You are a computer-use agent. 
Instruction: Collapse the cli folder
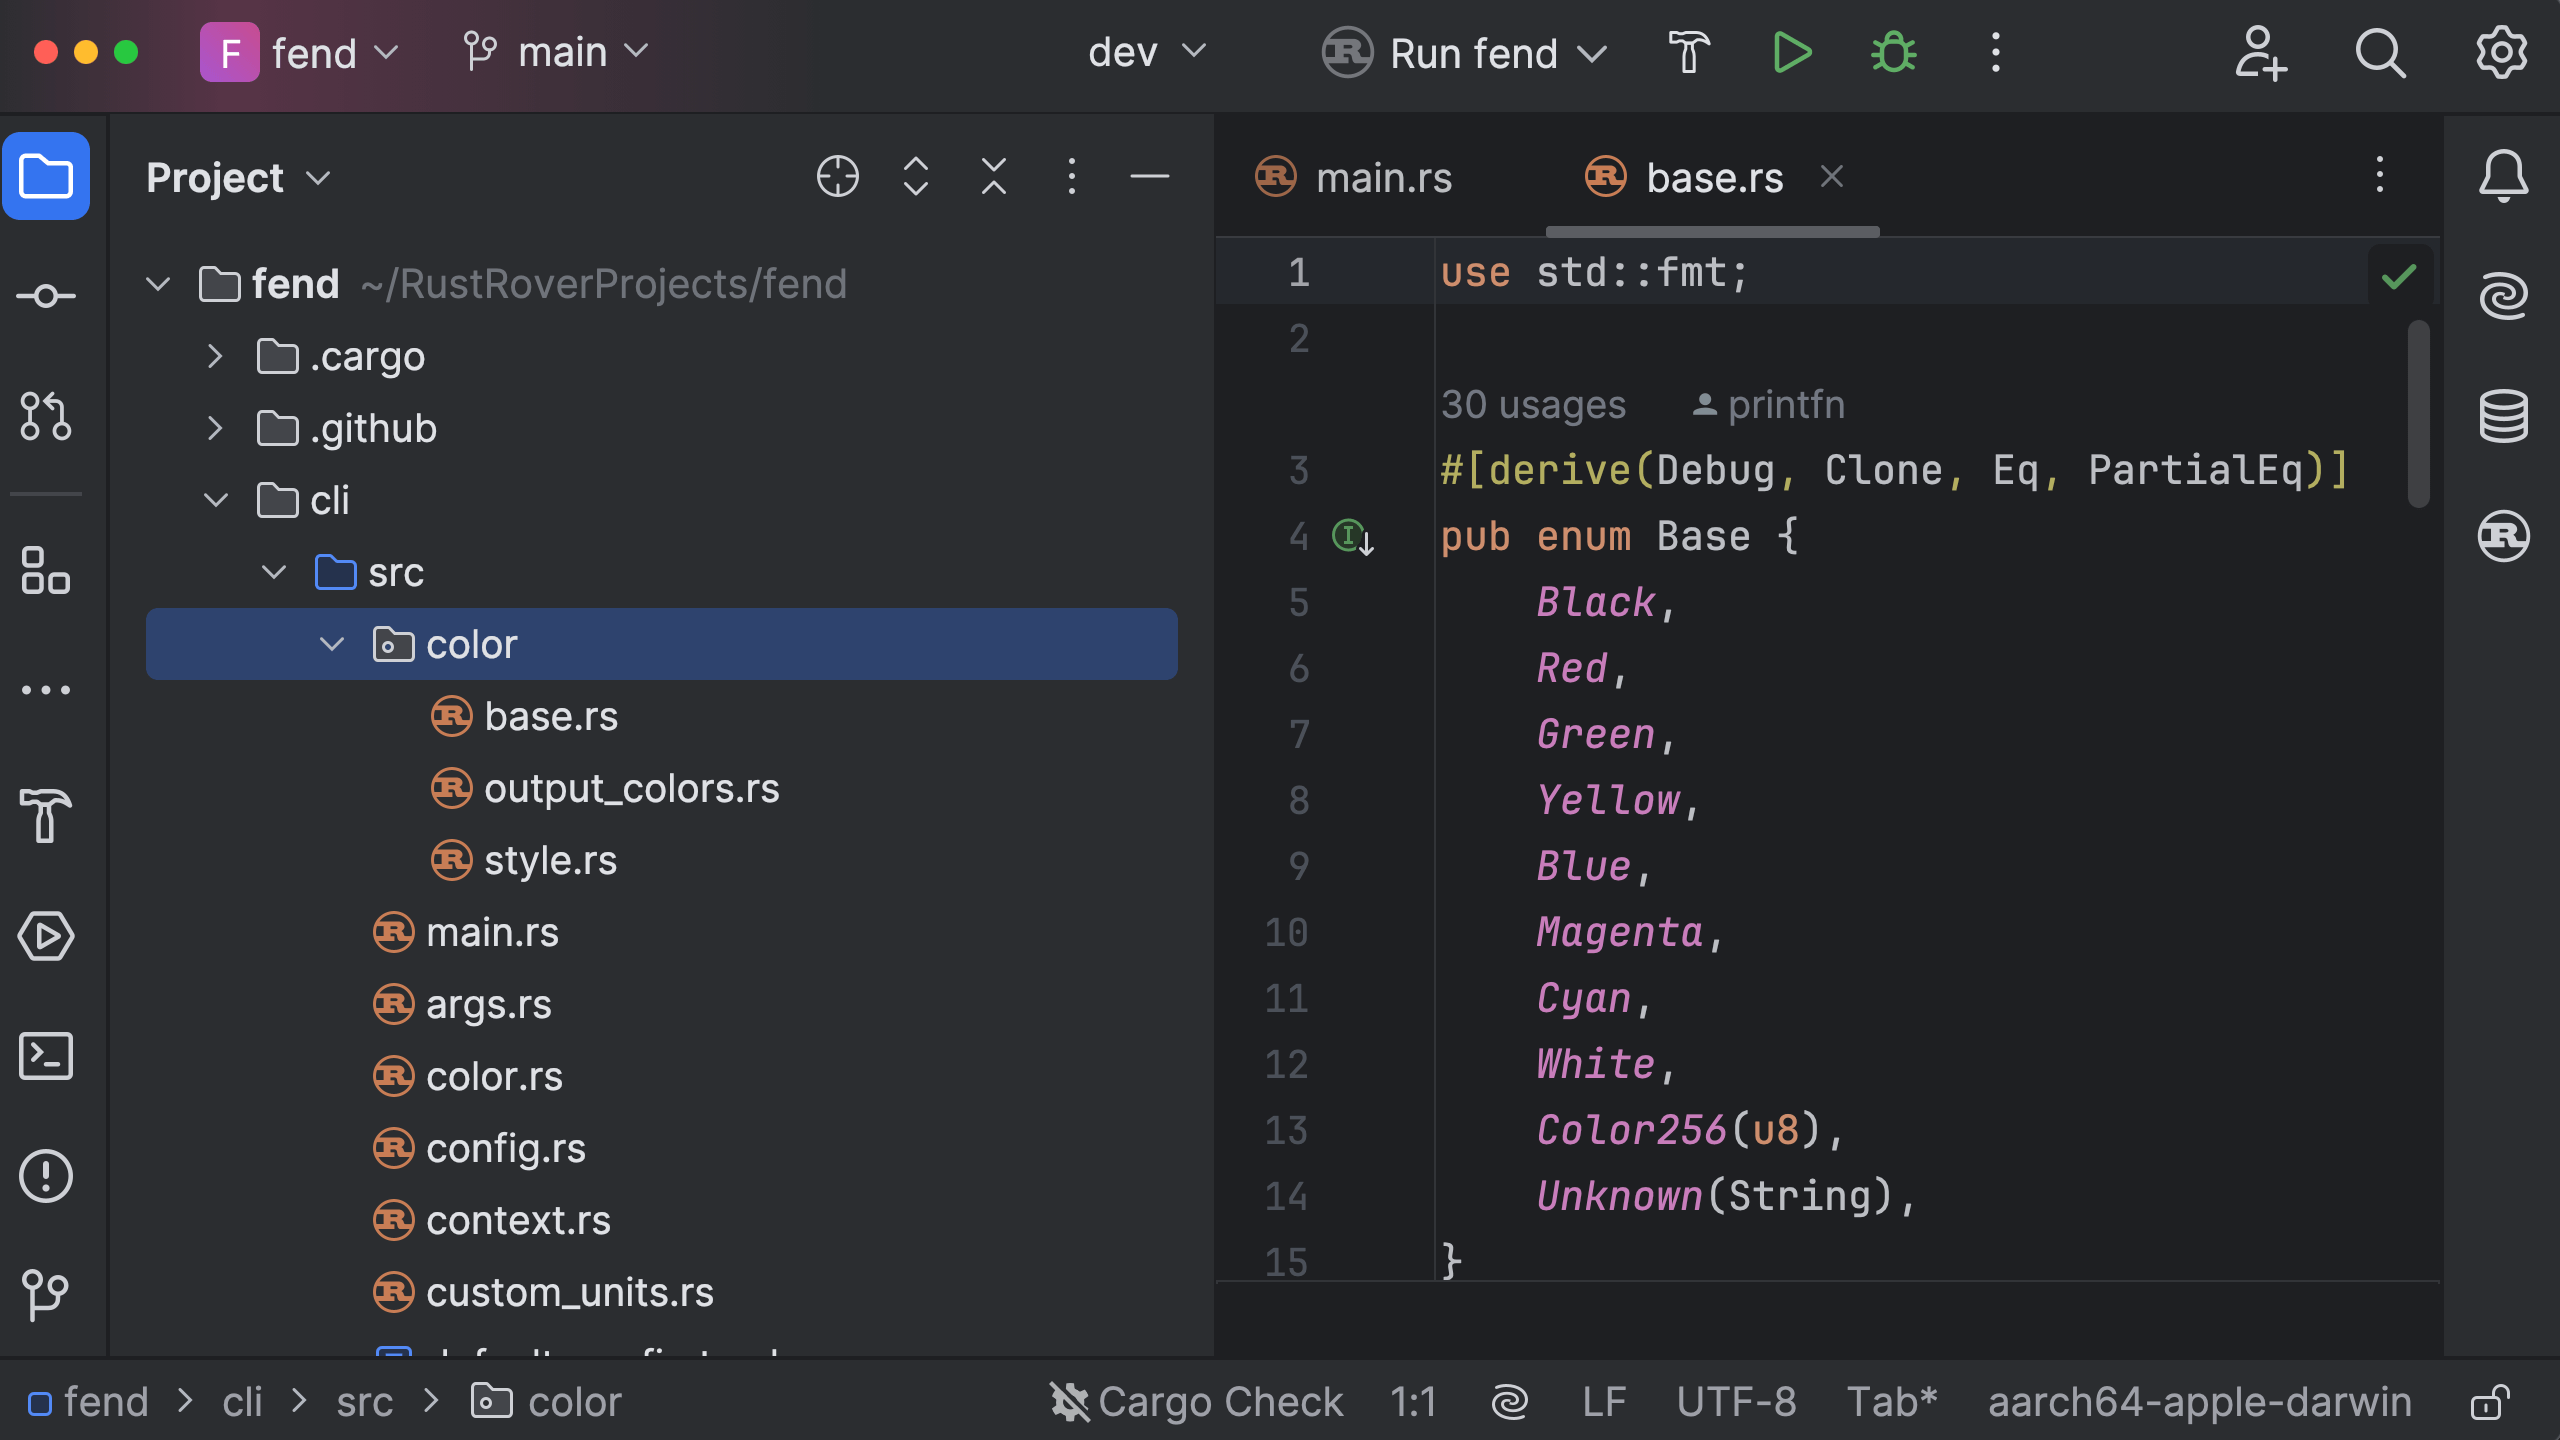coord(215,501)
